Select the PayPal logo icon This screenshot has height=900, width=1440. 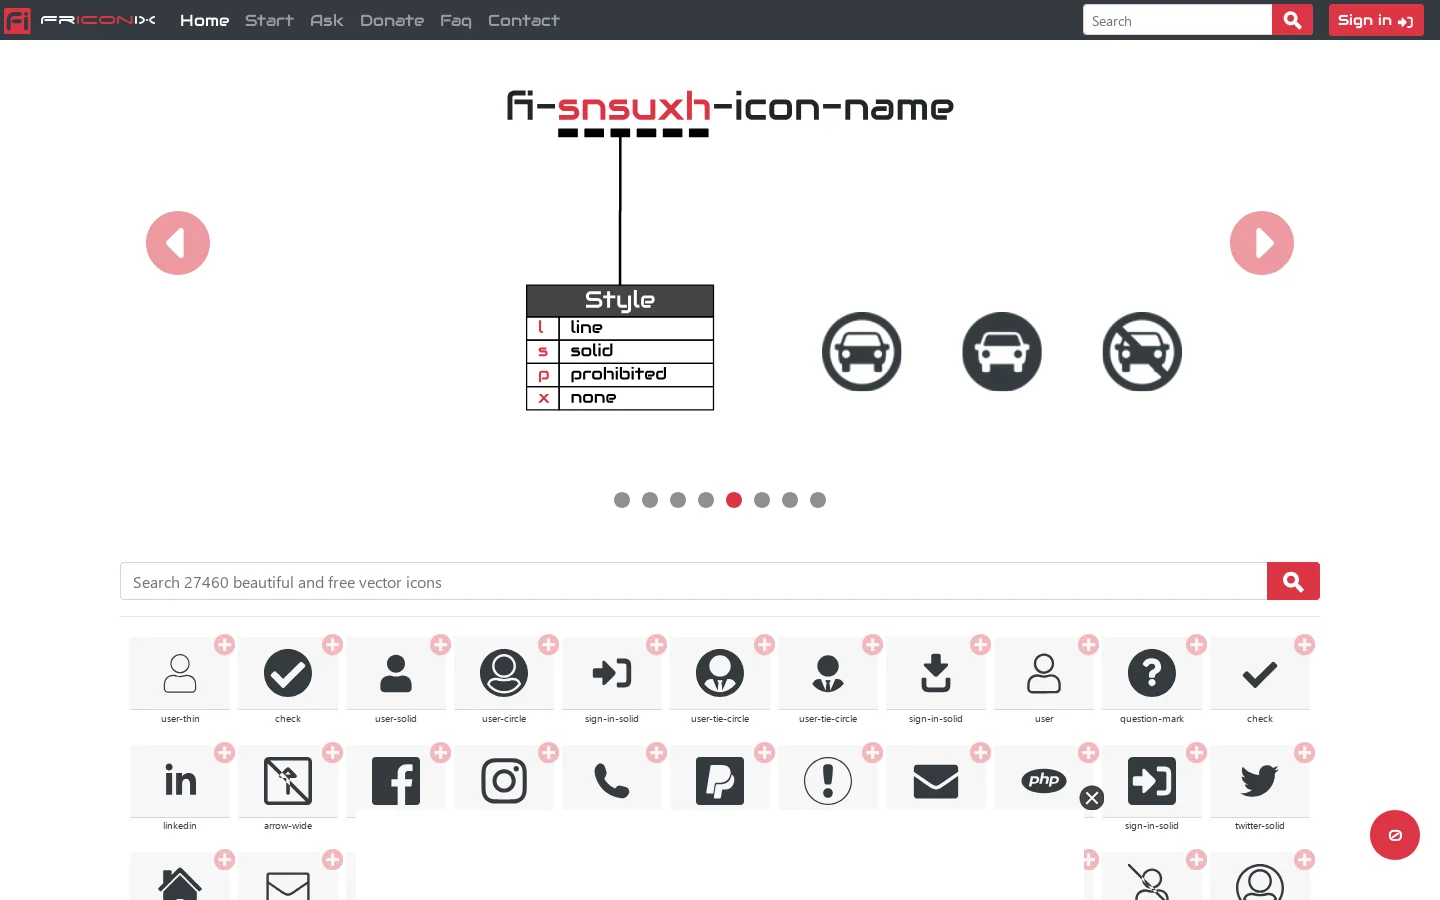[x=720, y=781]
